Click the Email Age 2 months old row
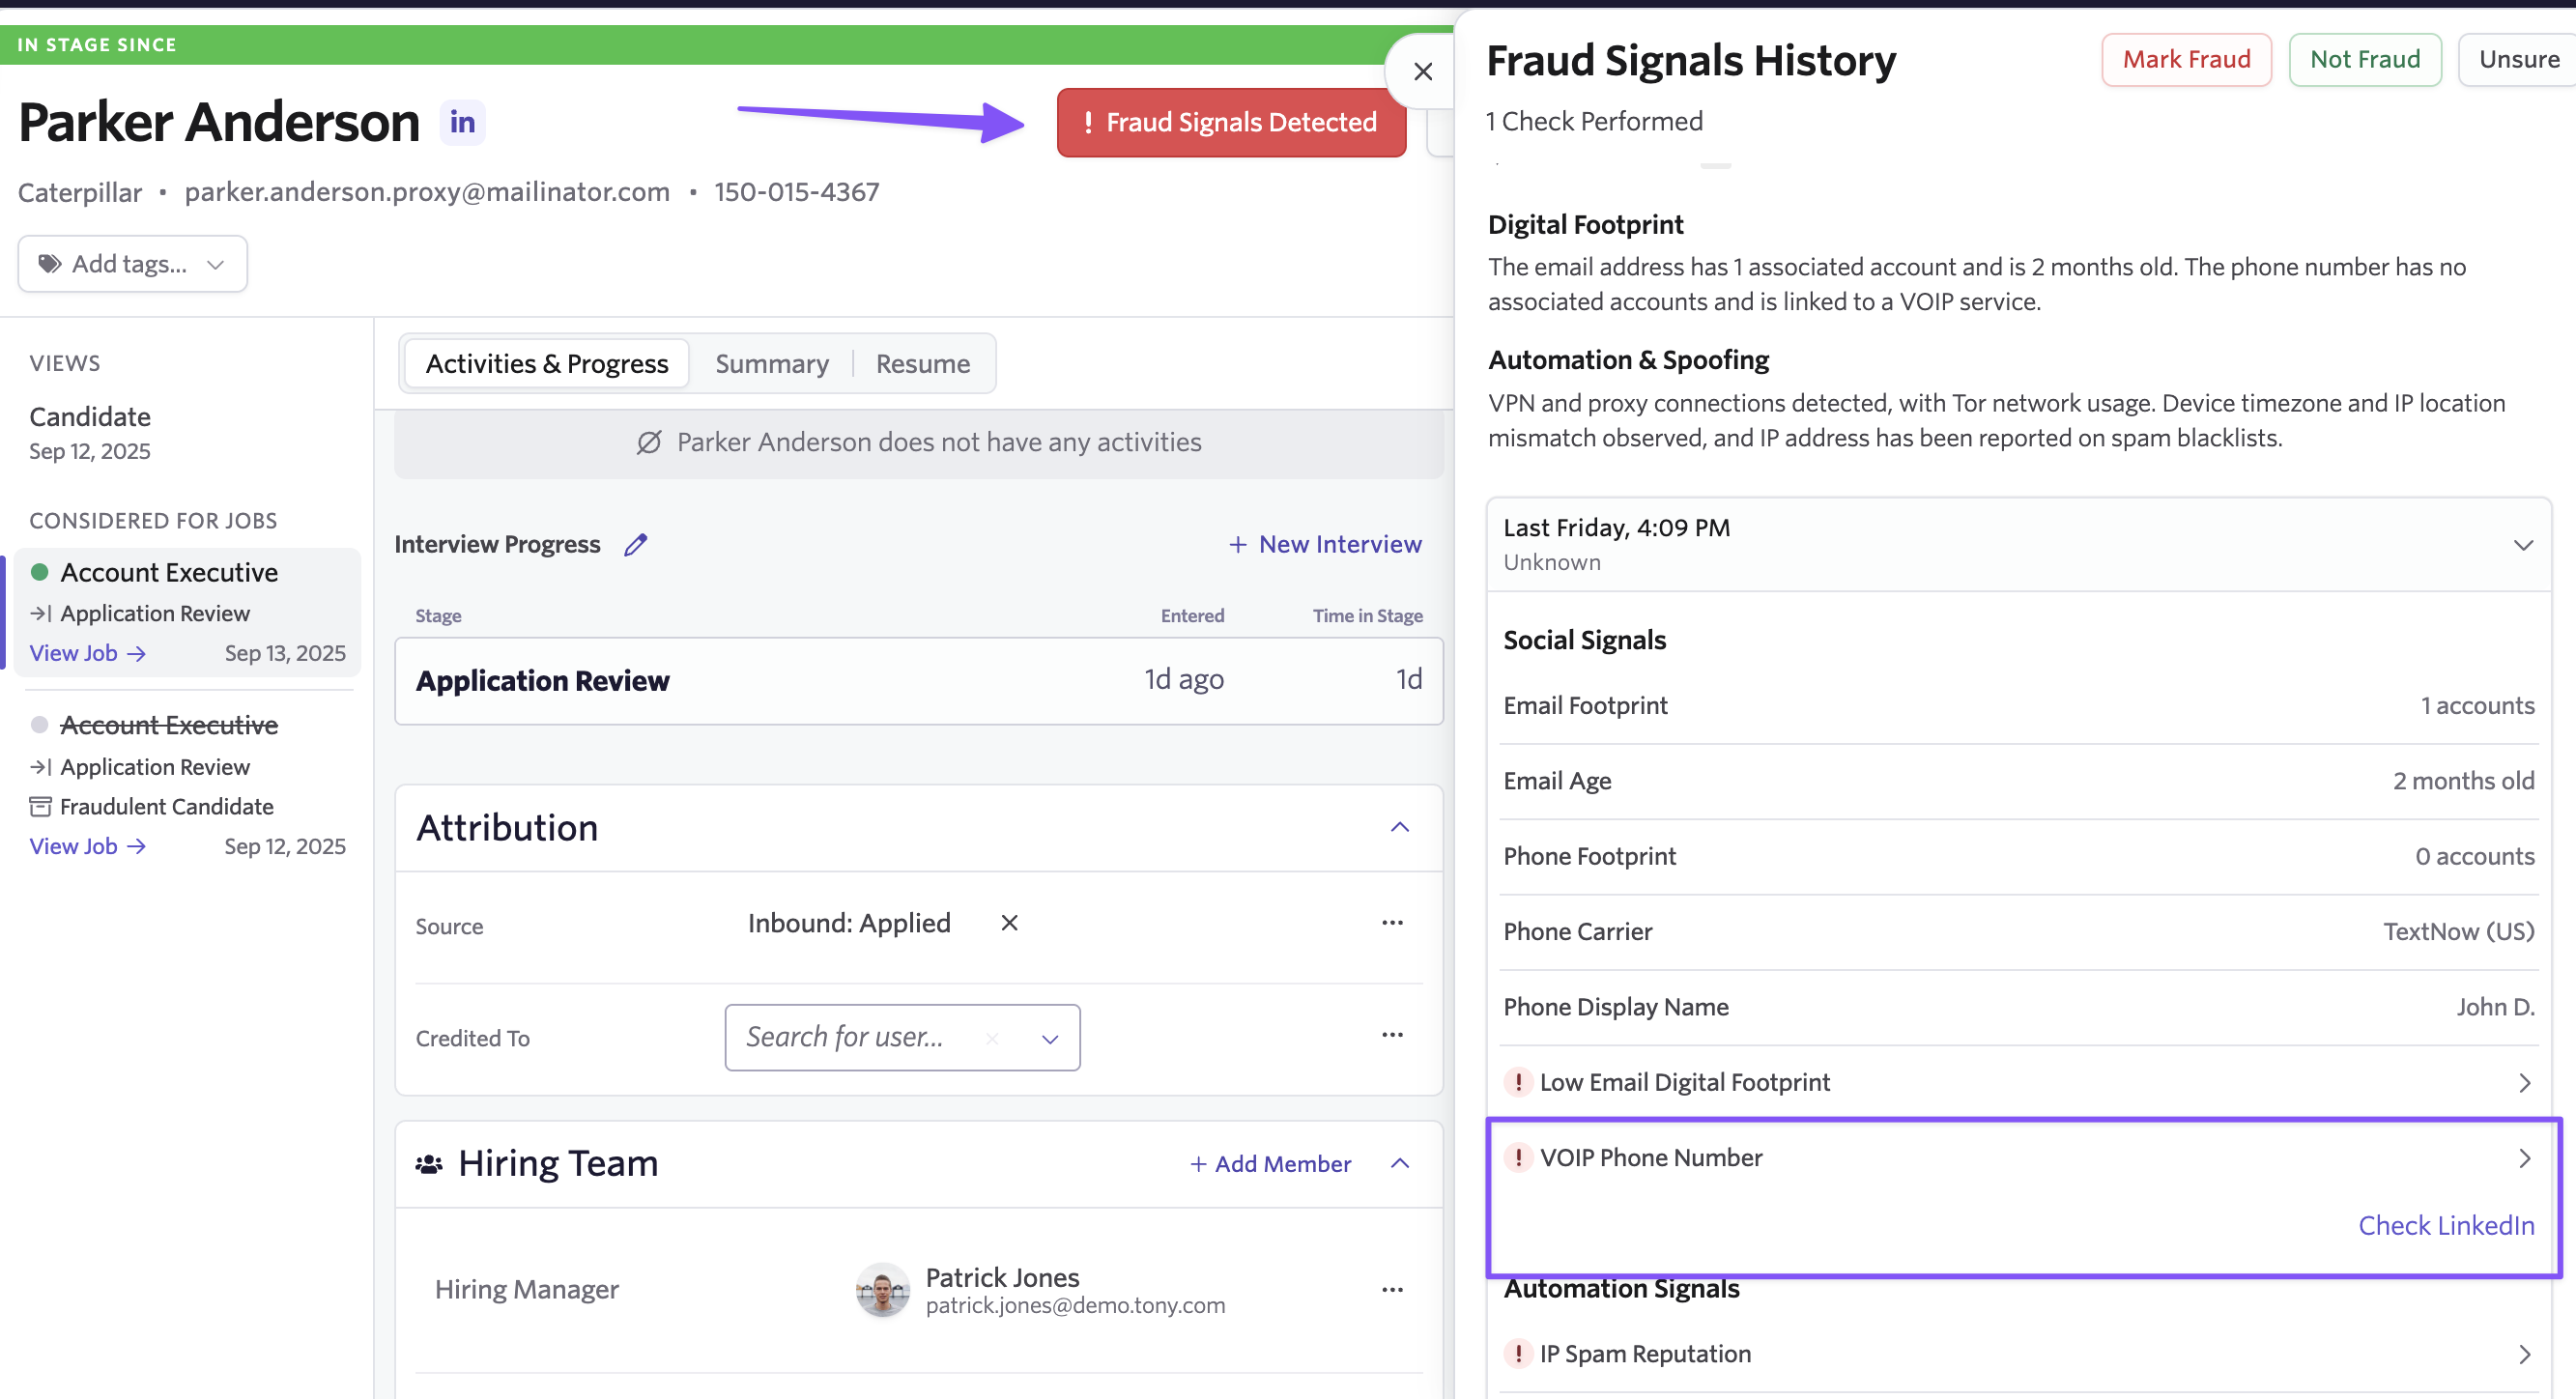Viewport: 2576px width, 1399px height. click(2018, 780)
